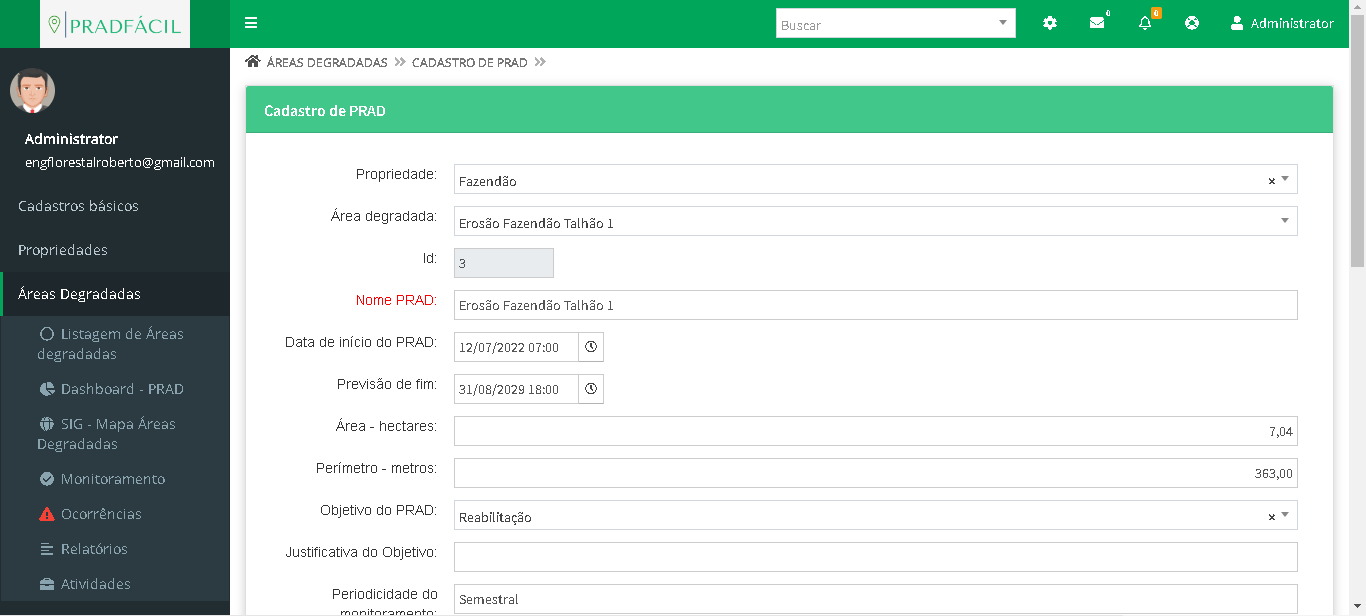This screenshot has width=1366, height=616.
Task: Open the Ocorrências page
Action: click(100, 514)
